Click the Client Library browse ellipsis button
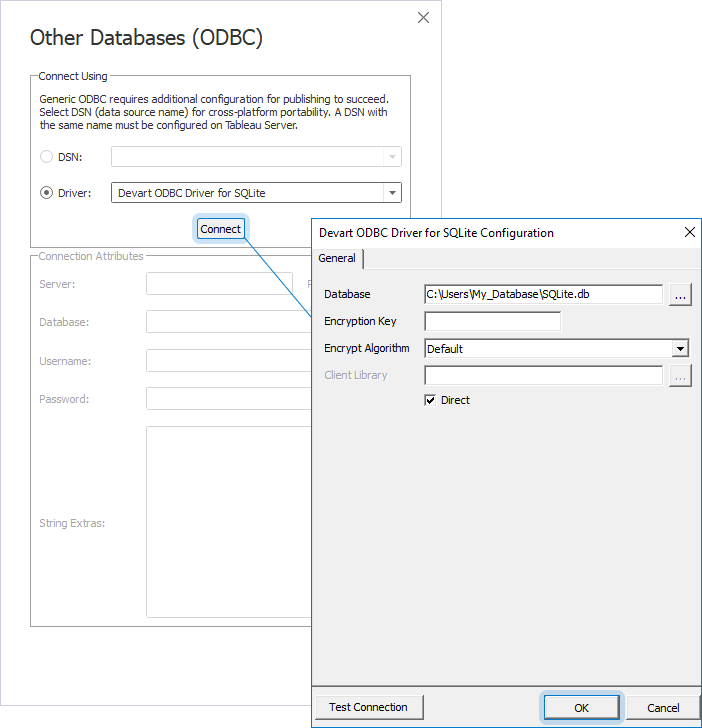Screen dimensions: 702x728 [x=680, y=375]
